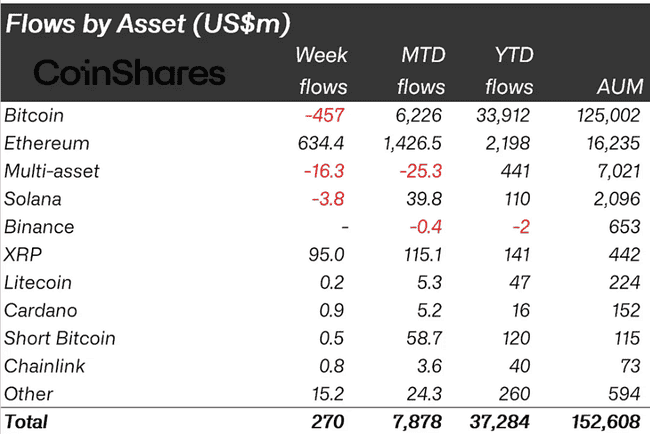Select the Week flows column header
Image resolution: width=650 pixels, height=434 pixels.
coord(322,71)
